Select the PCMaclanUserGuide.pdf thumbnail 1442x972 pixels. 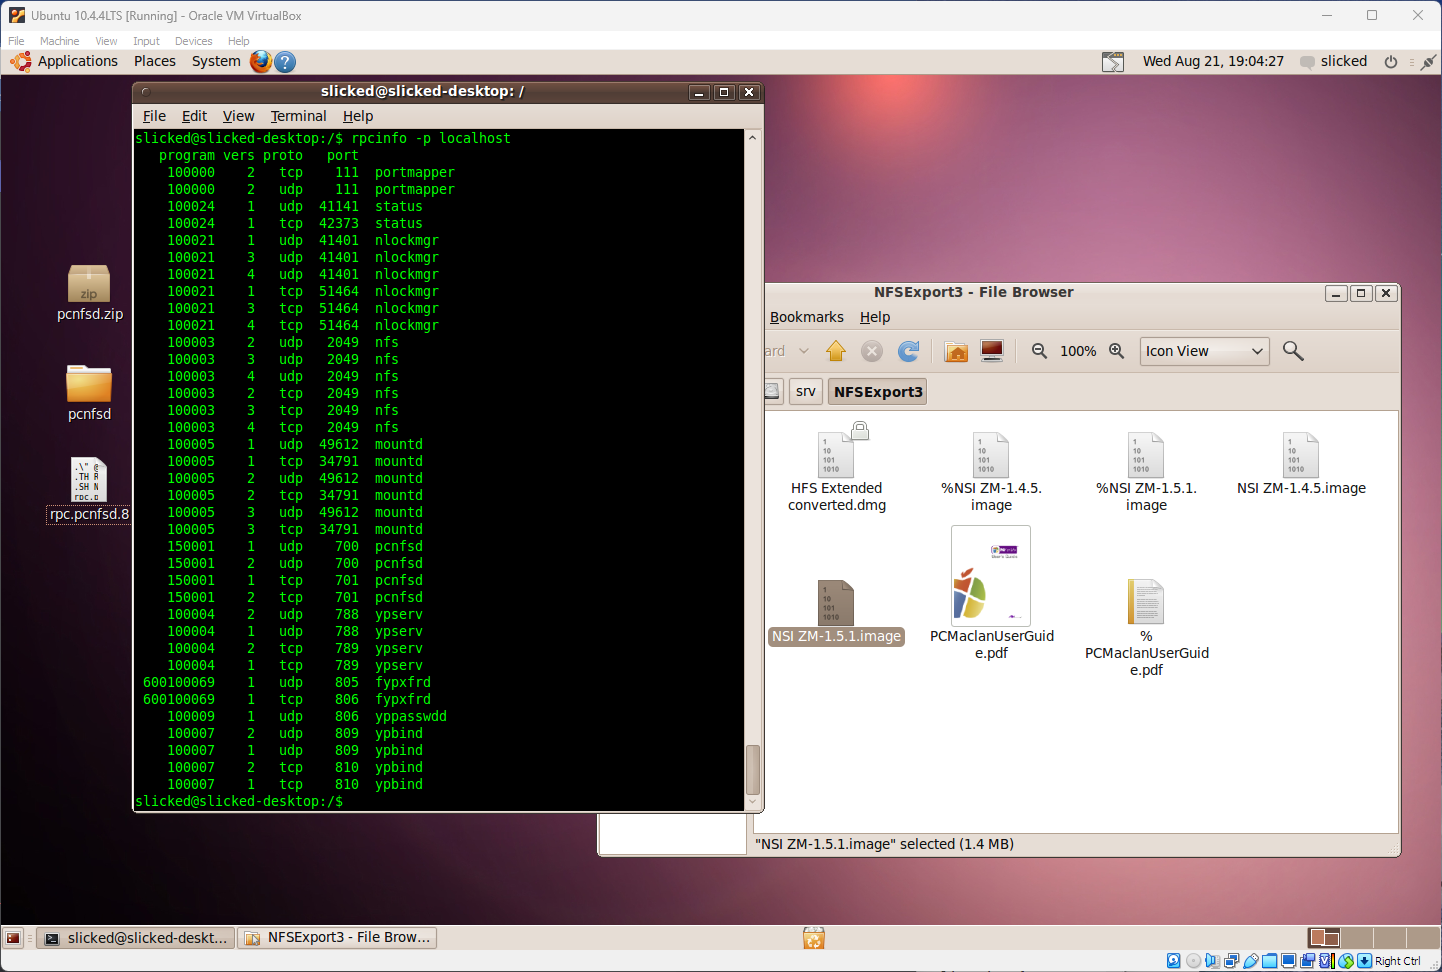(991, 576)
